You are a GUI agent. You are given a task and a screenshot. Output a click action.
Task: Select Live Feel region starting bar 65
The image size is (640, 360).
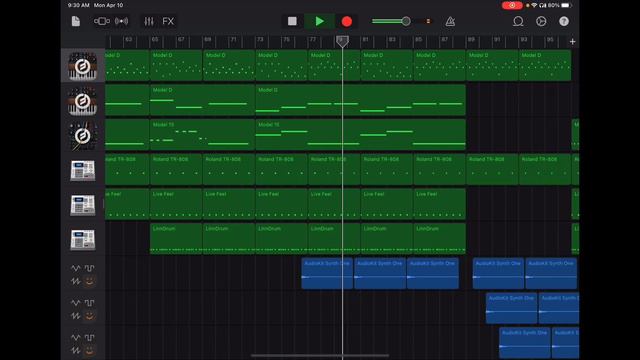(176, 204)
